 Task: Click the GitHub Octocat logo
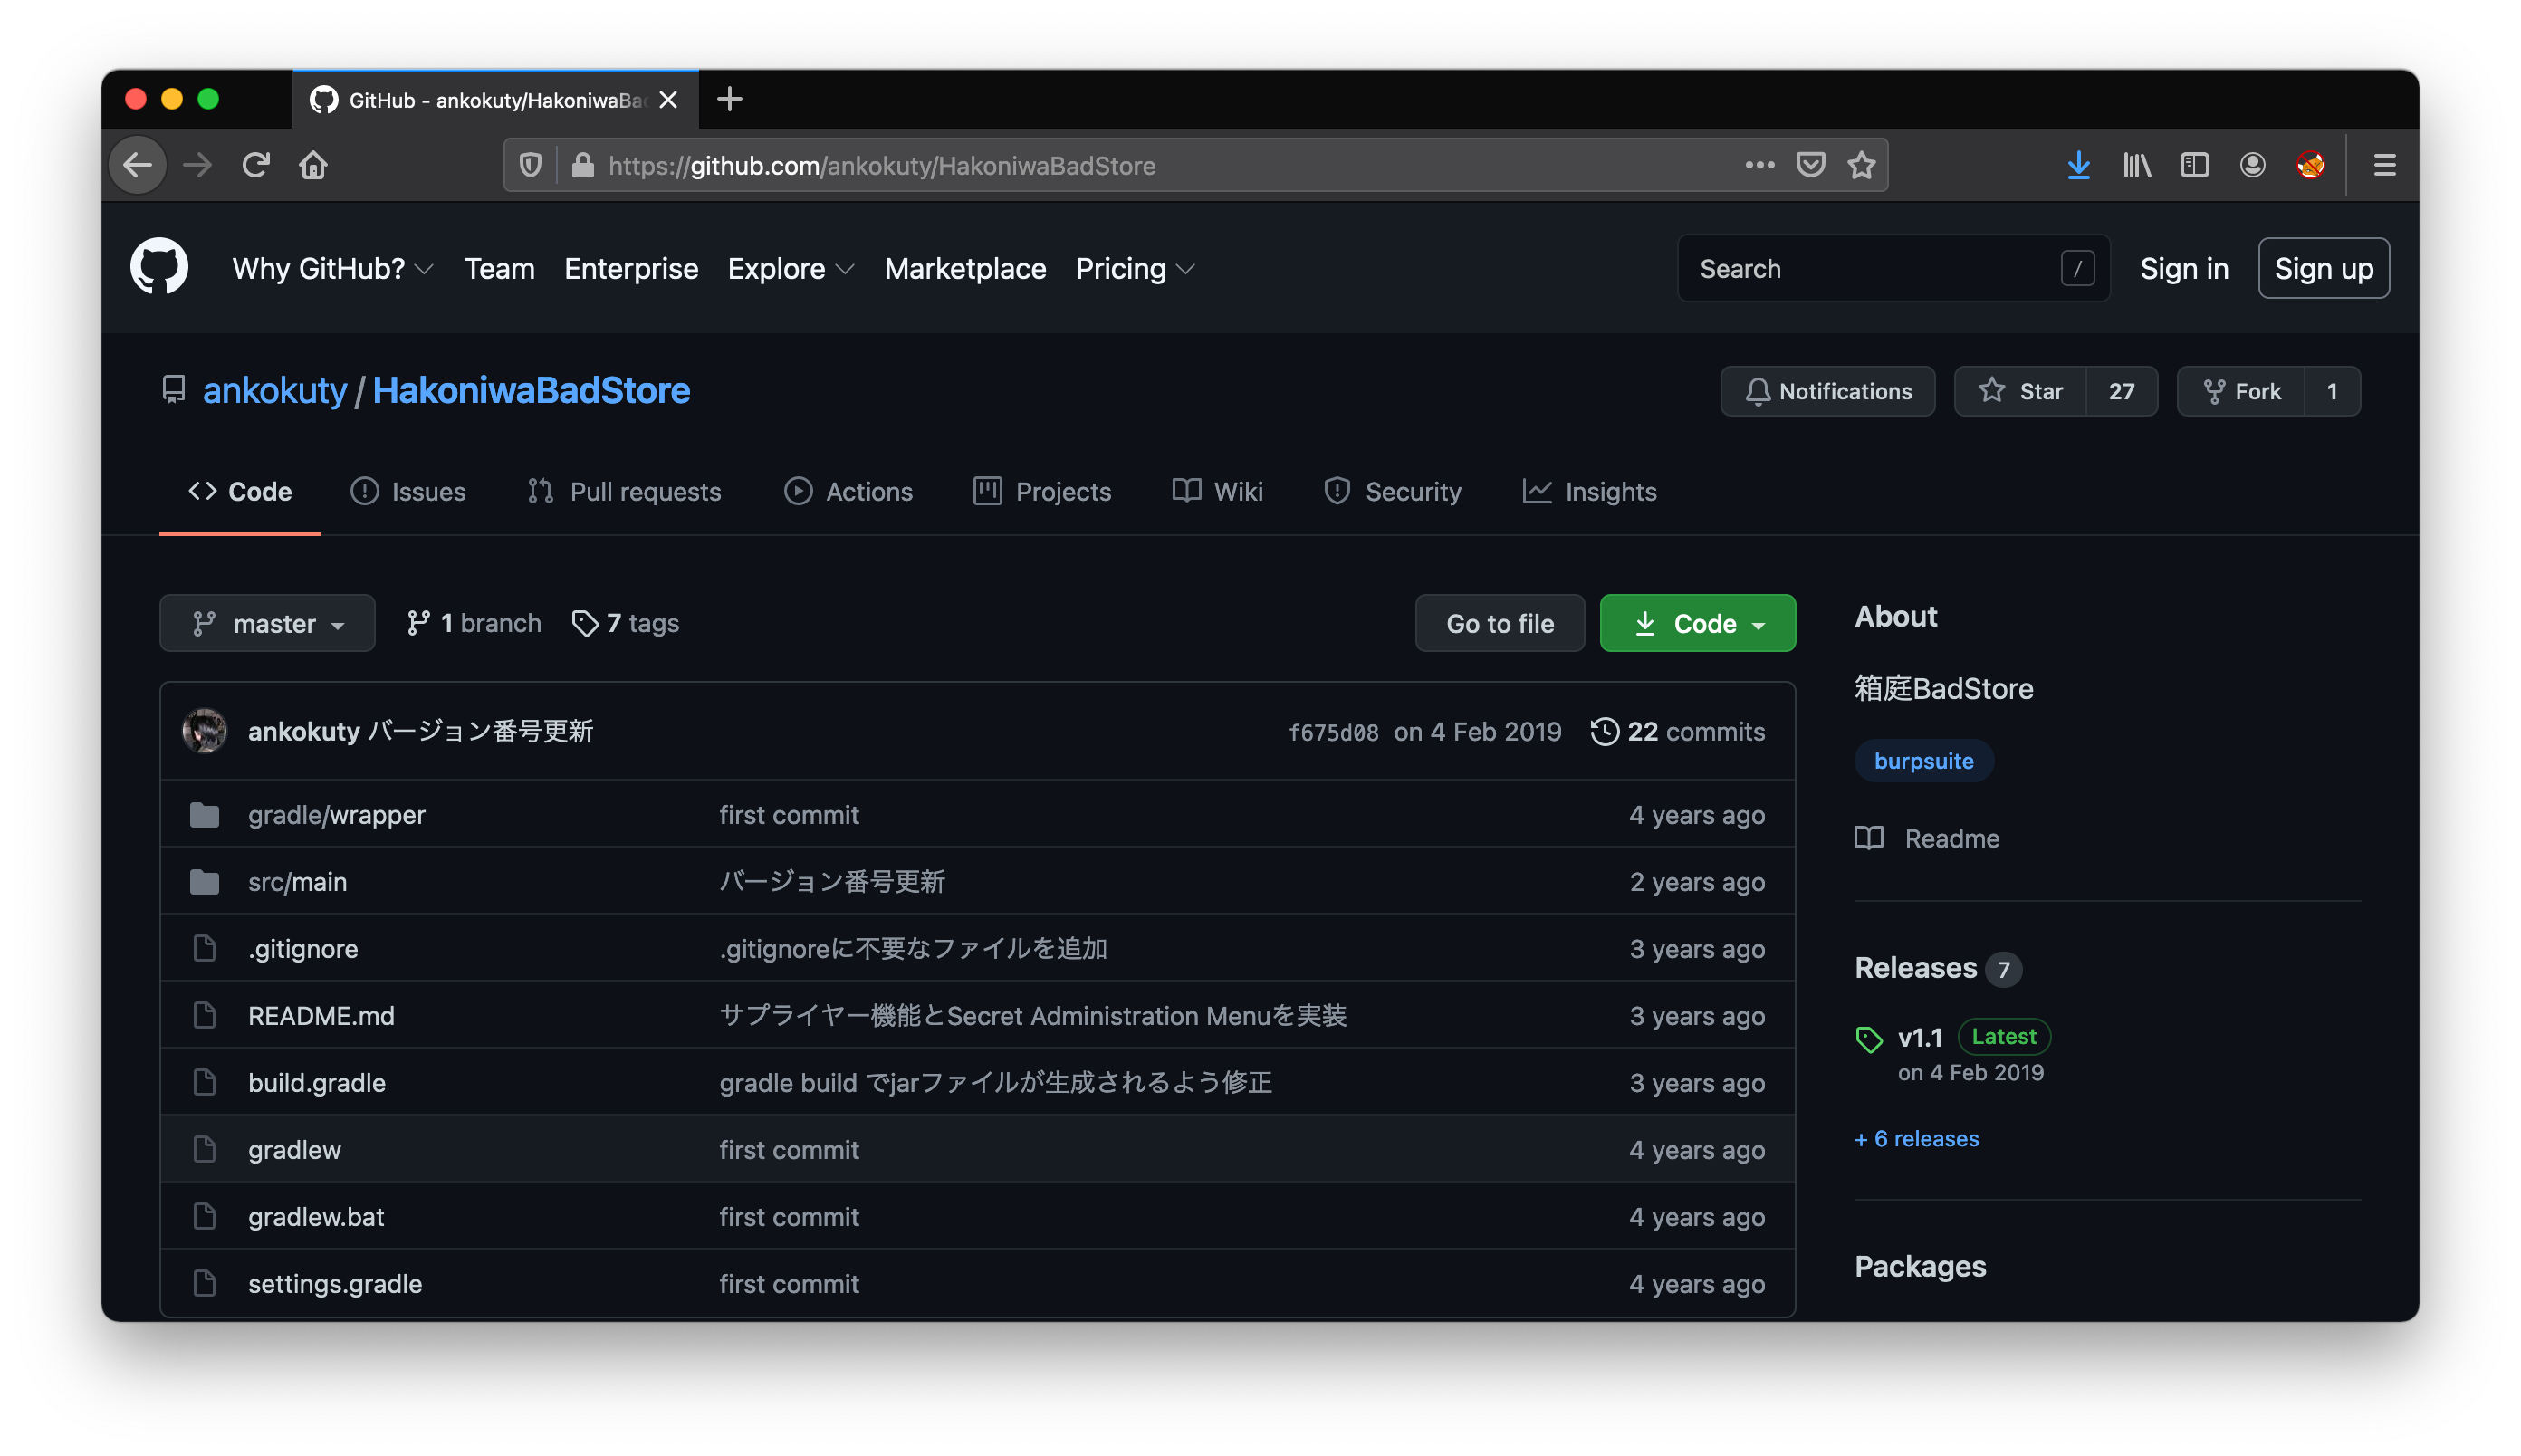click(x=159, y=267)
